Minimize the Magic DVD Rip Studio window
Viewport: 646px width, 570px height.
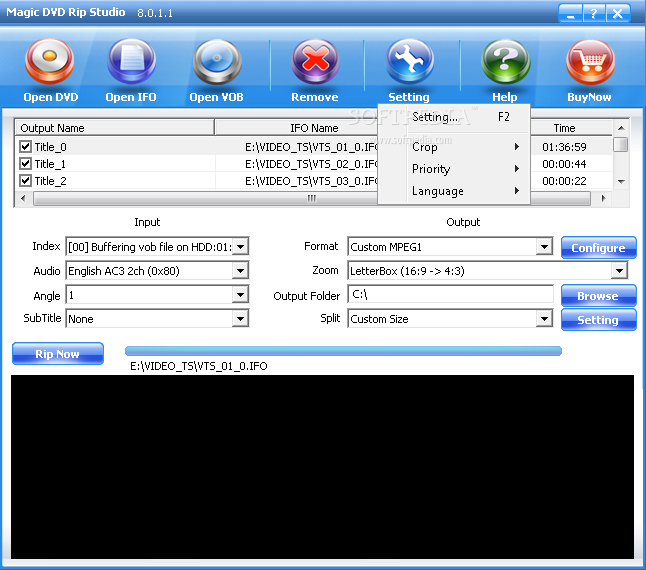pos(571,14)
